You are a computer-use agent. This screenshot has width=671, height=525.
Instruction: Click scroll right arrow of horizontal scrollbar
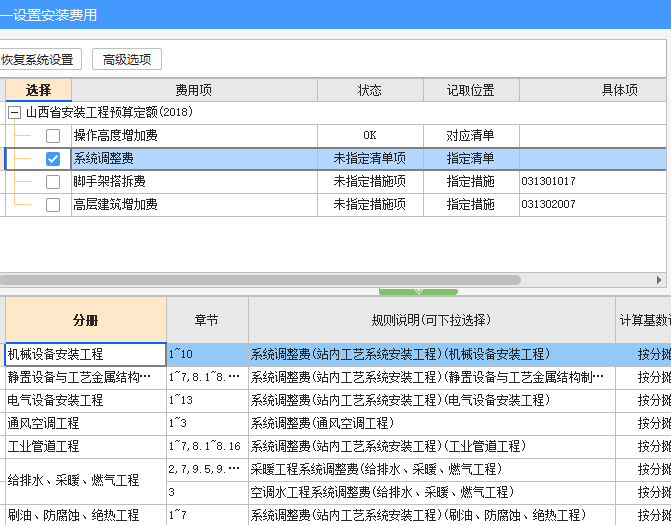pyautogui.click(x=659, y=280)
